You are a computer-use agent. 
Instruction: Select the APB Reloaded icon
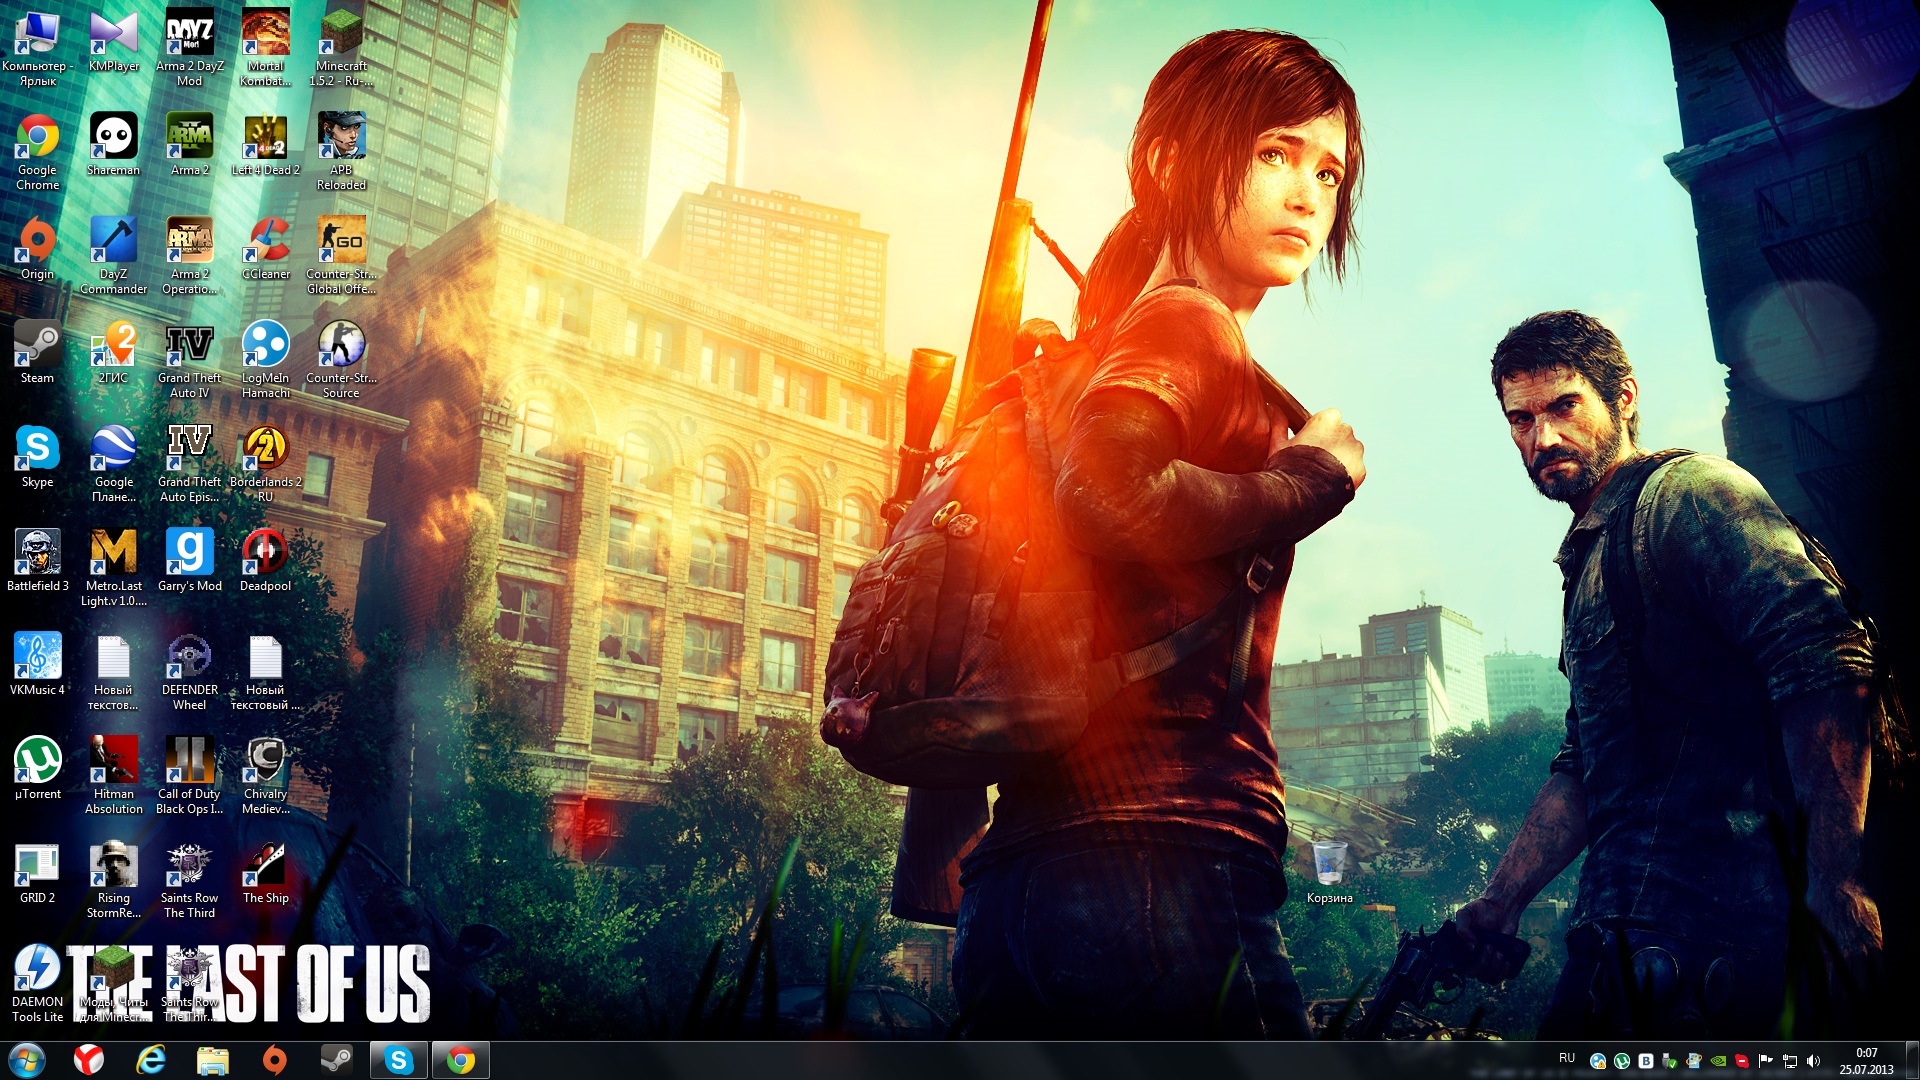pos(341,152)
